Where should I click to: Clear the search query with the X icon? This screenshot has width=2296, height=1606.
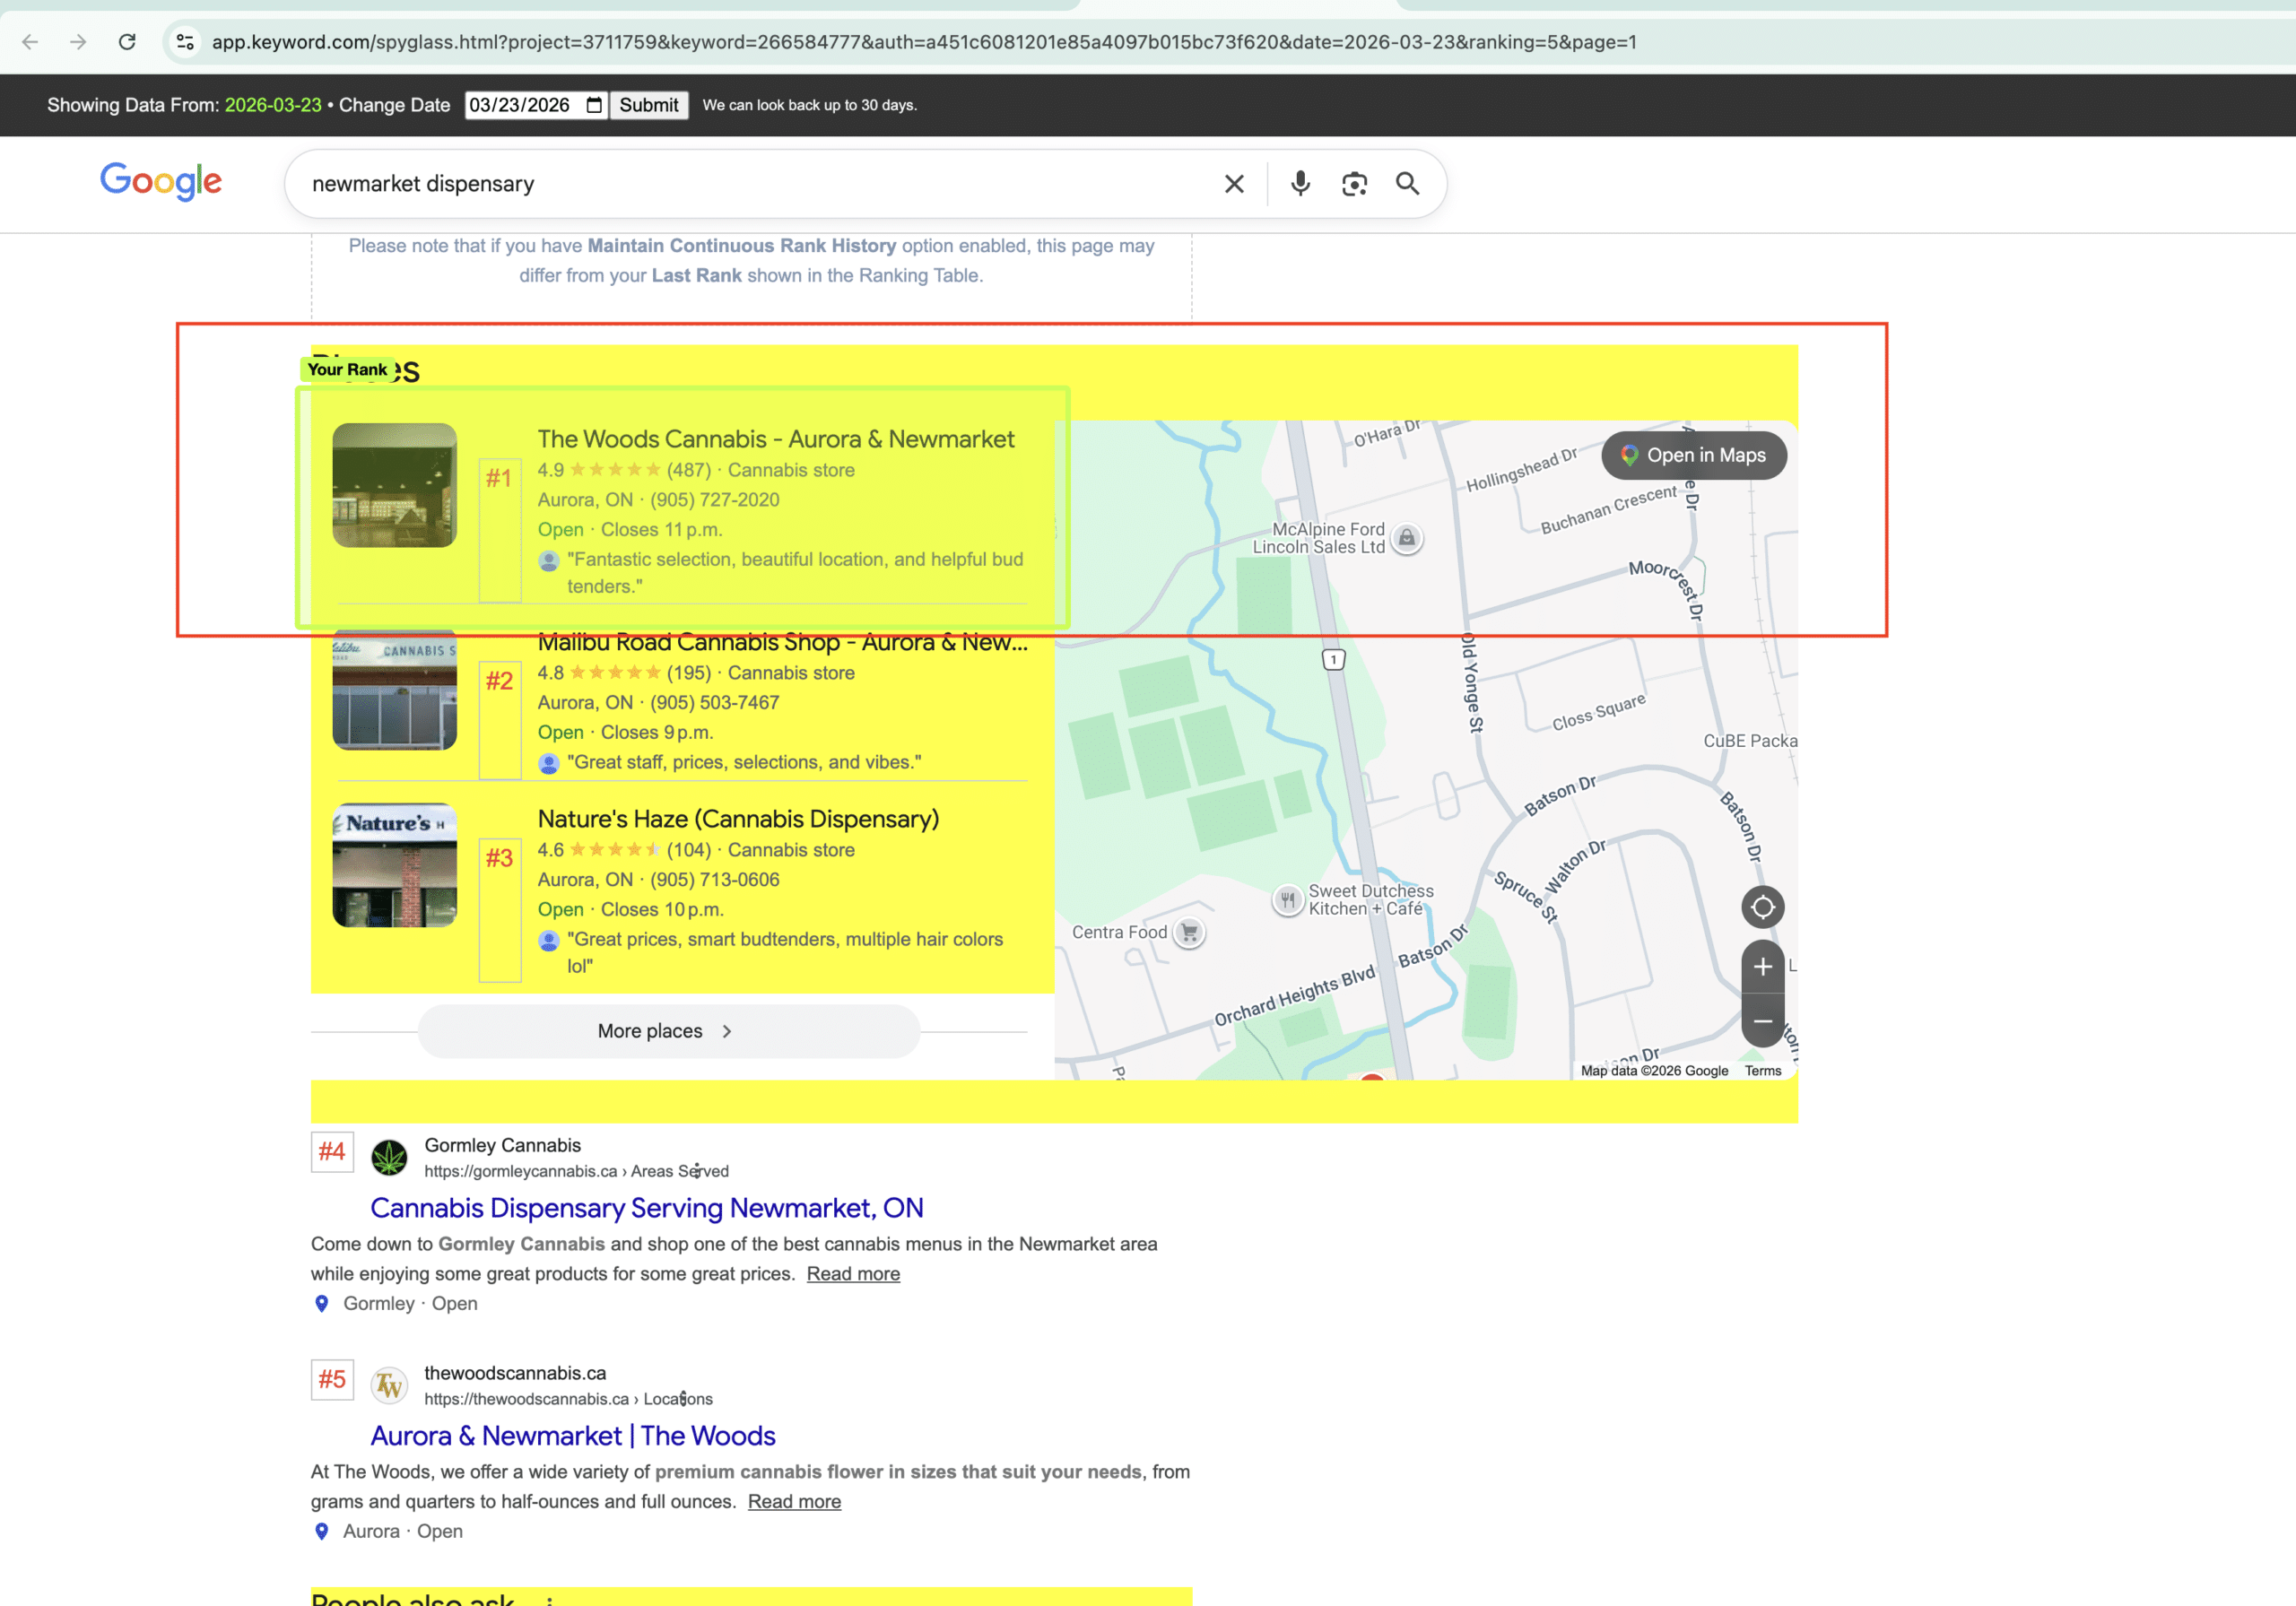[x=1233, y=184]
